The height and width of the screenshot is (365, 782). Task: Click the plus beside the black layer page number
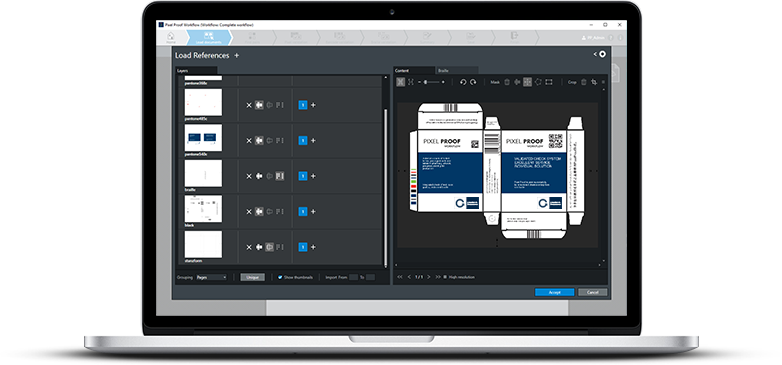point(313,211)
